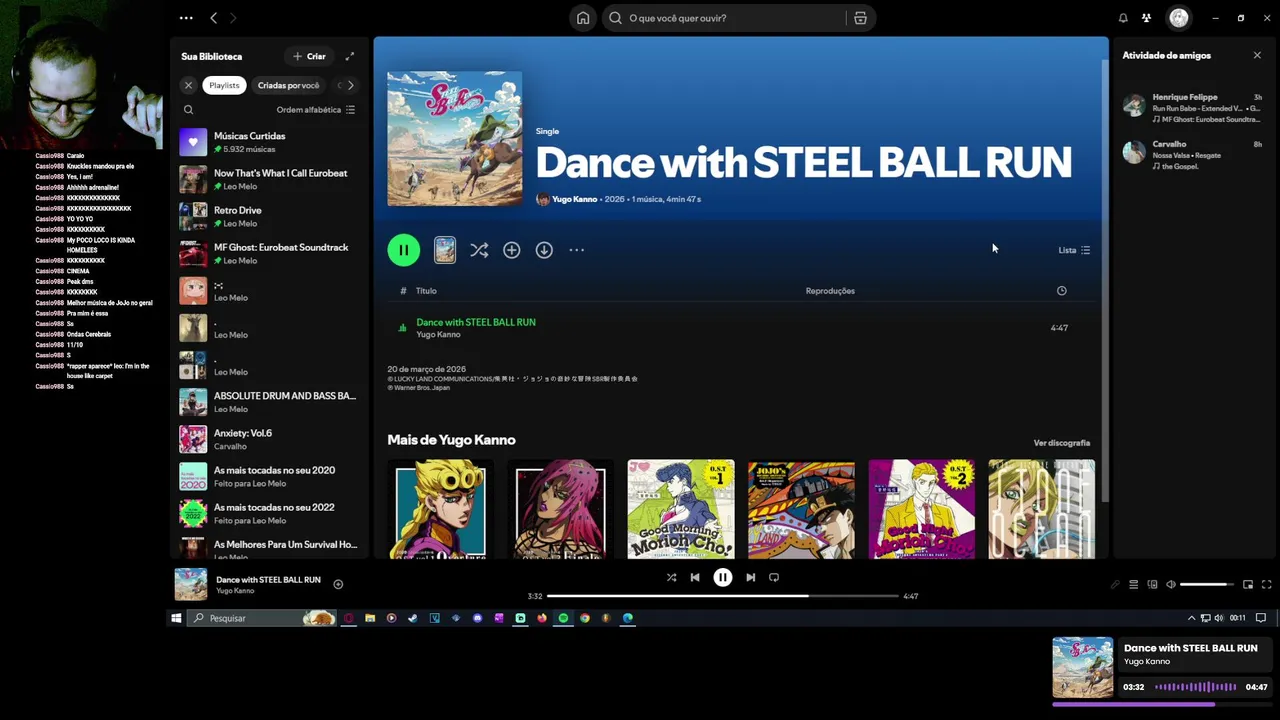Clear the active library filters
The width and height of the screenshot is (1280, 720).
click(188, 85)
